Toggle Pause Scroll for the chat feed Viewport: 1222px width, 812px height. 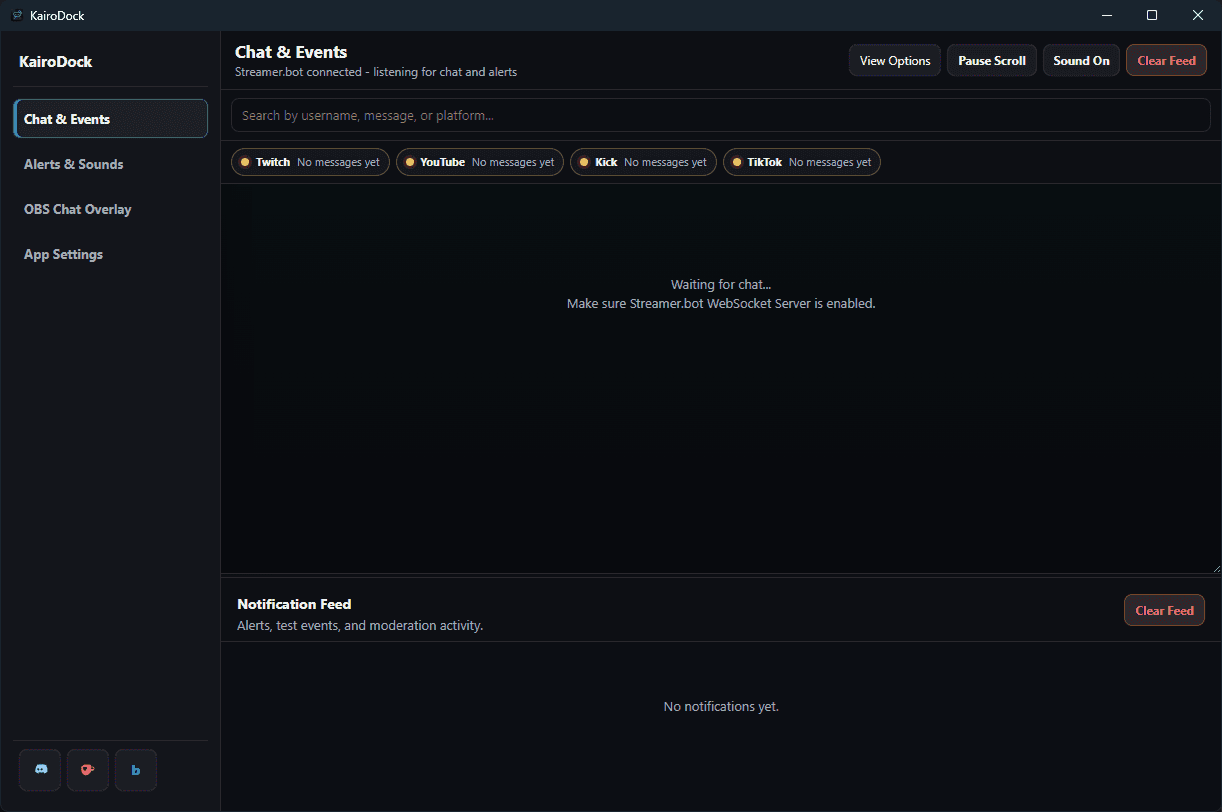tap(992, 60)
